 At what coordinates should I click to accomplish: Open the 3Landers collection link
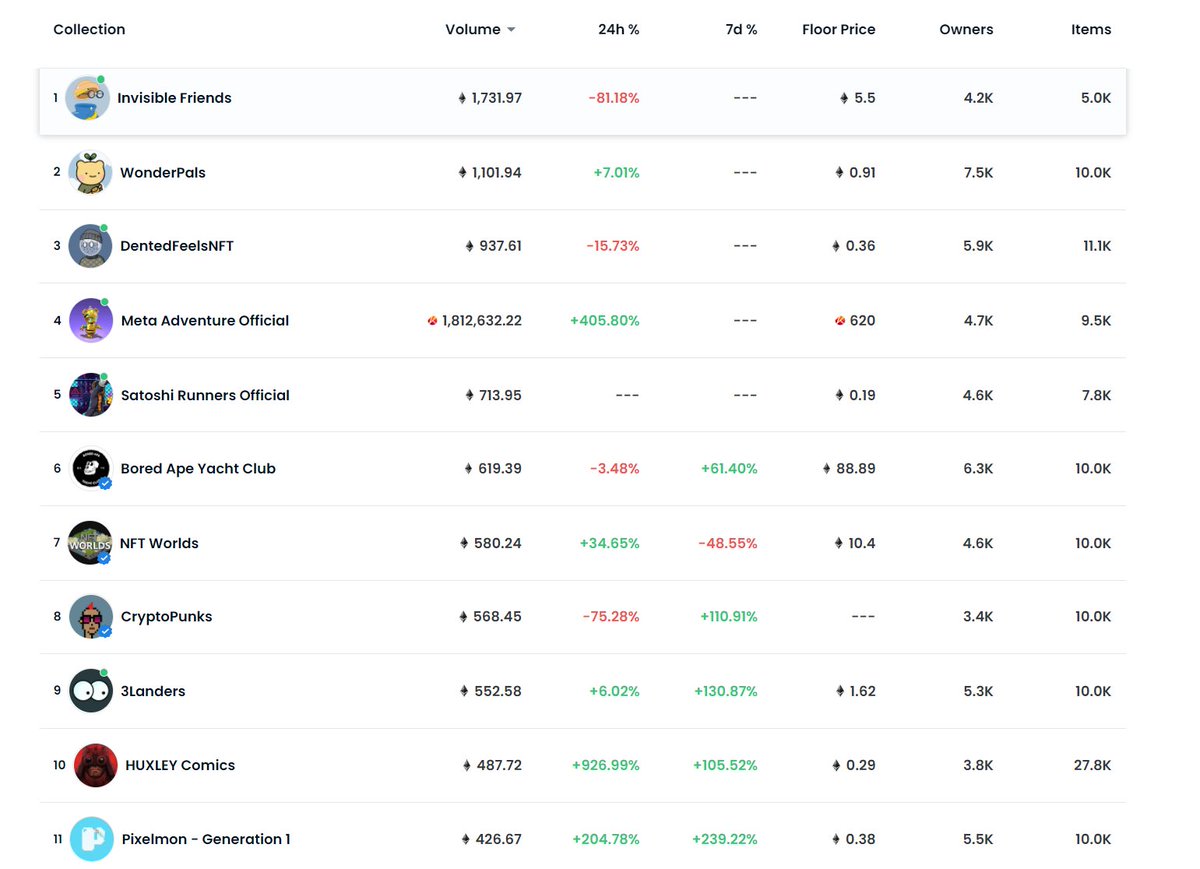(153, 691)
